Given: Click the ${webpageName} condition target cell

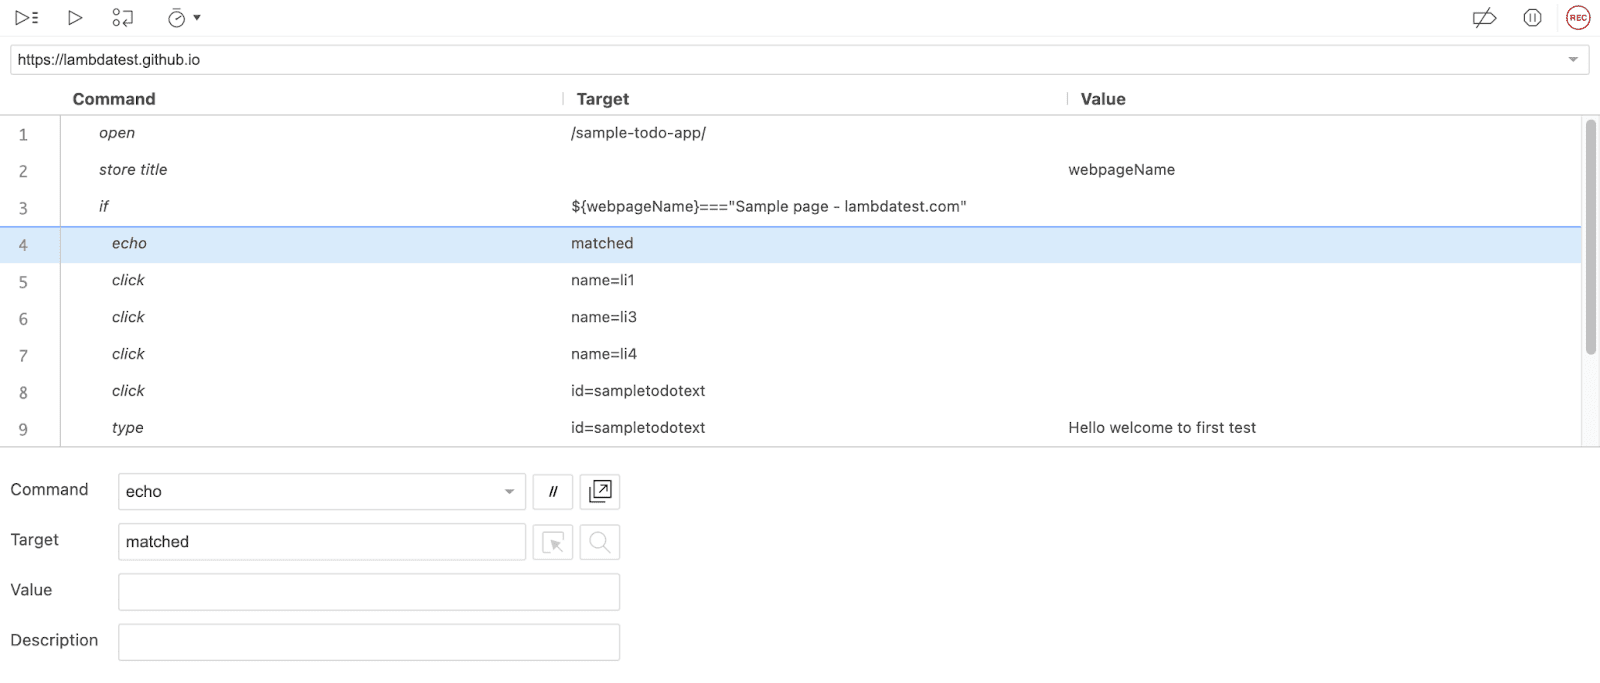Looking at the screenshot, I should [768, 207].
